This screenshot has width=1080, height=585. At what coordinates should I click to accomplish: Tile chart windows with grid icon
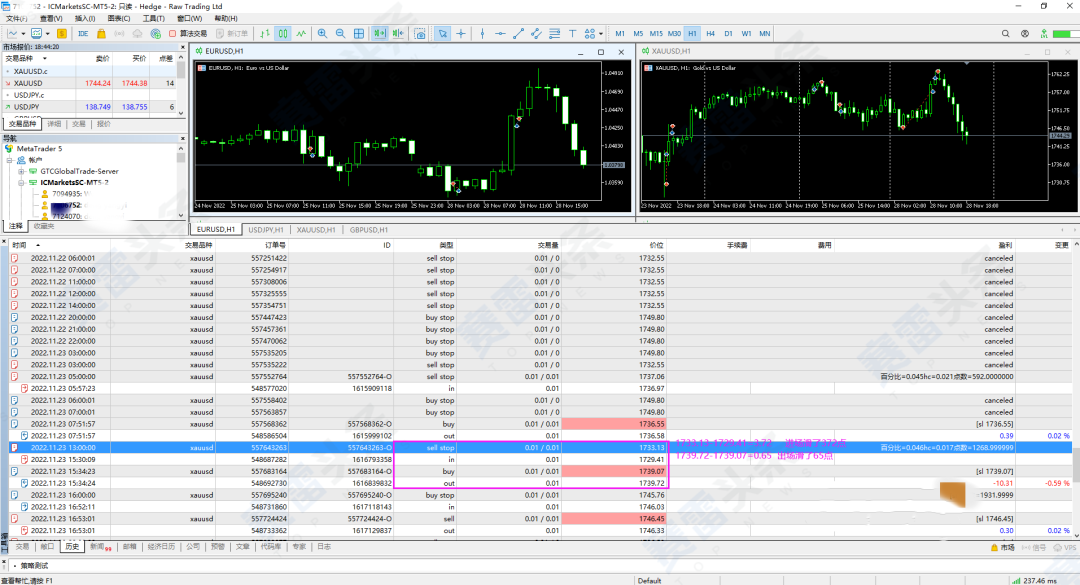[359, 33]
